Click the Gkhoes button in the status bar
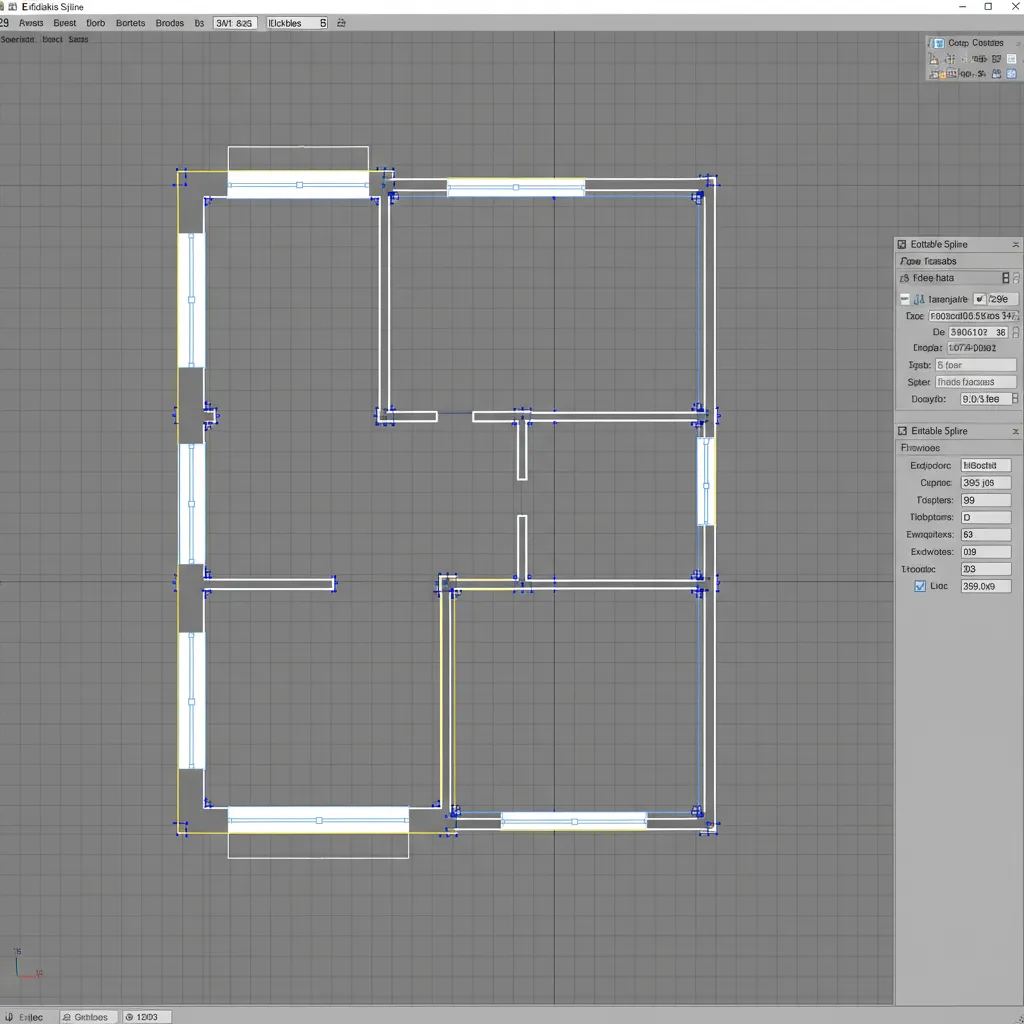This screenshot has height=1024, width=1024. coord(89,1016)
